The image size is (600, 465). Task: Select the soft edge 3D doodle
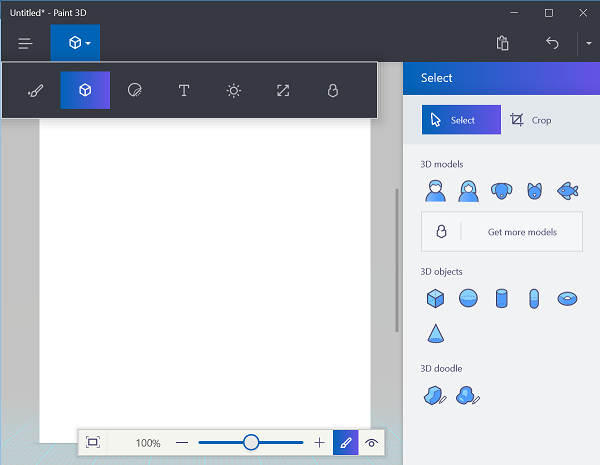[x=468, y=395]
